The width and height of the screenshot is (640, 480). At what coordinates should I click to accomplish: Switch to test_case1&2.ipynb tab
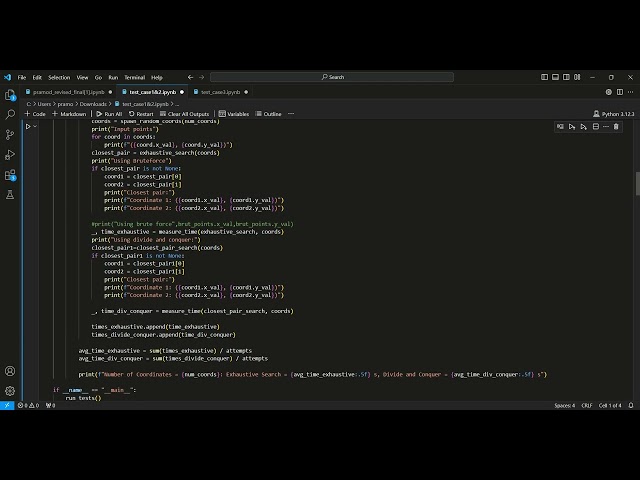pos(153,92)
